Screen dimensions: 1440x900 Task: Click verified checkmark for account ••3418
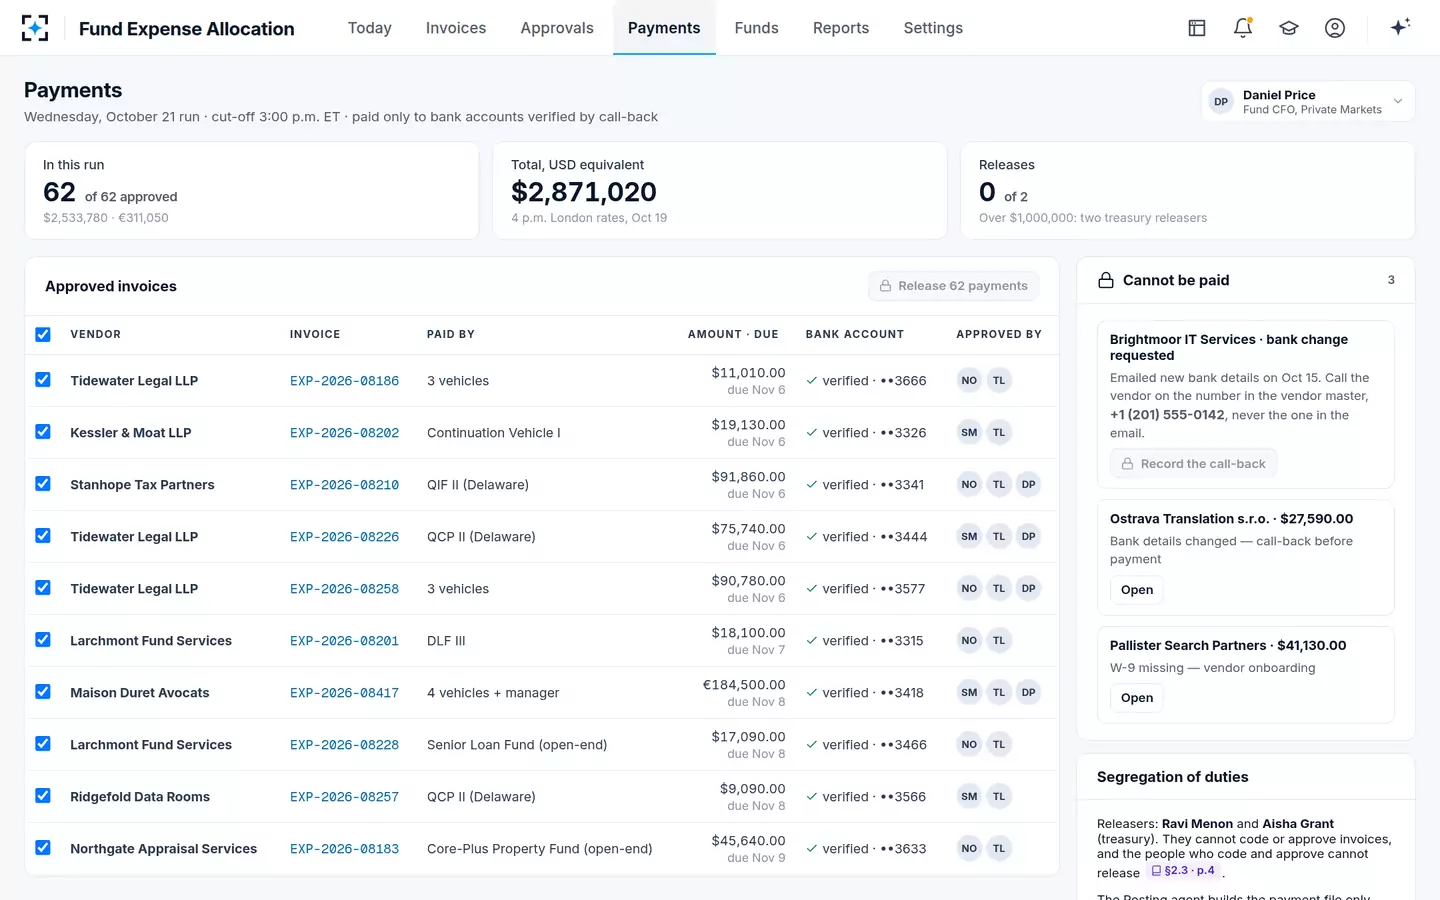[x=812, y=692]
